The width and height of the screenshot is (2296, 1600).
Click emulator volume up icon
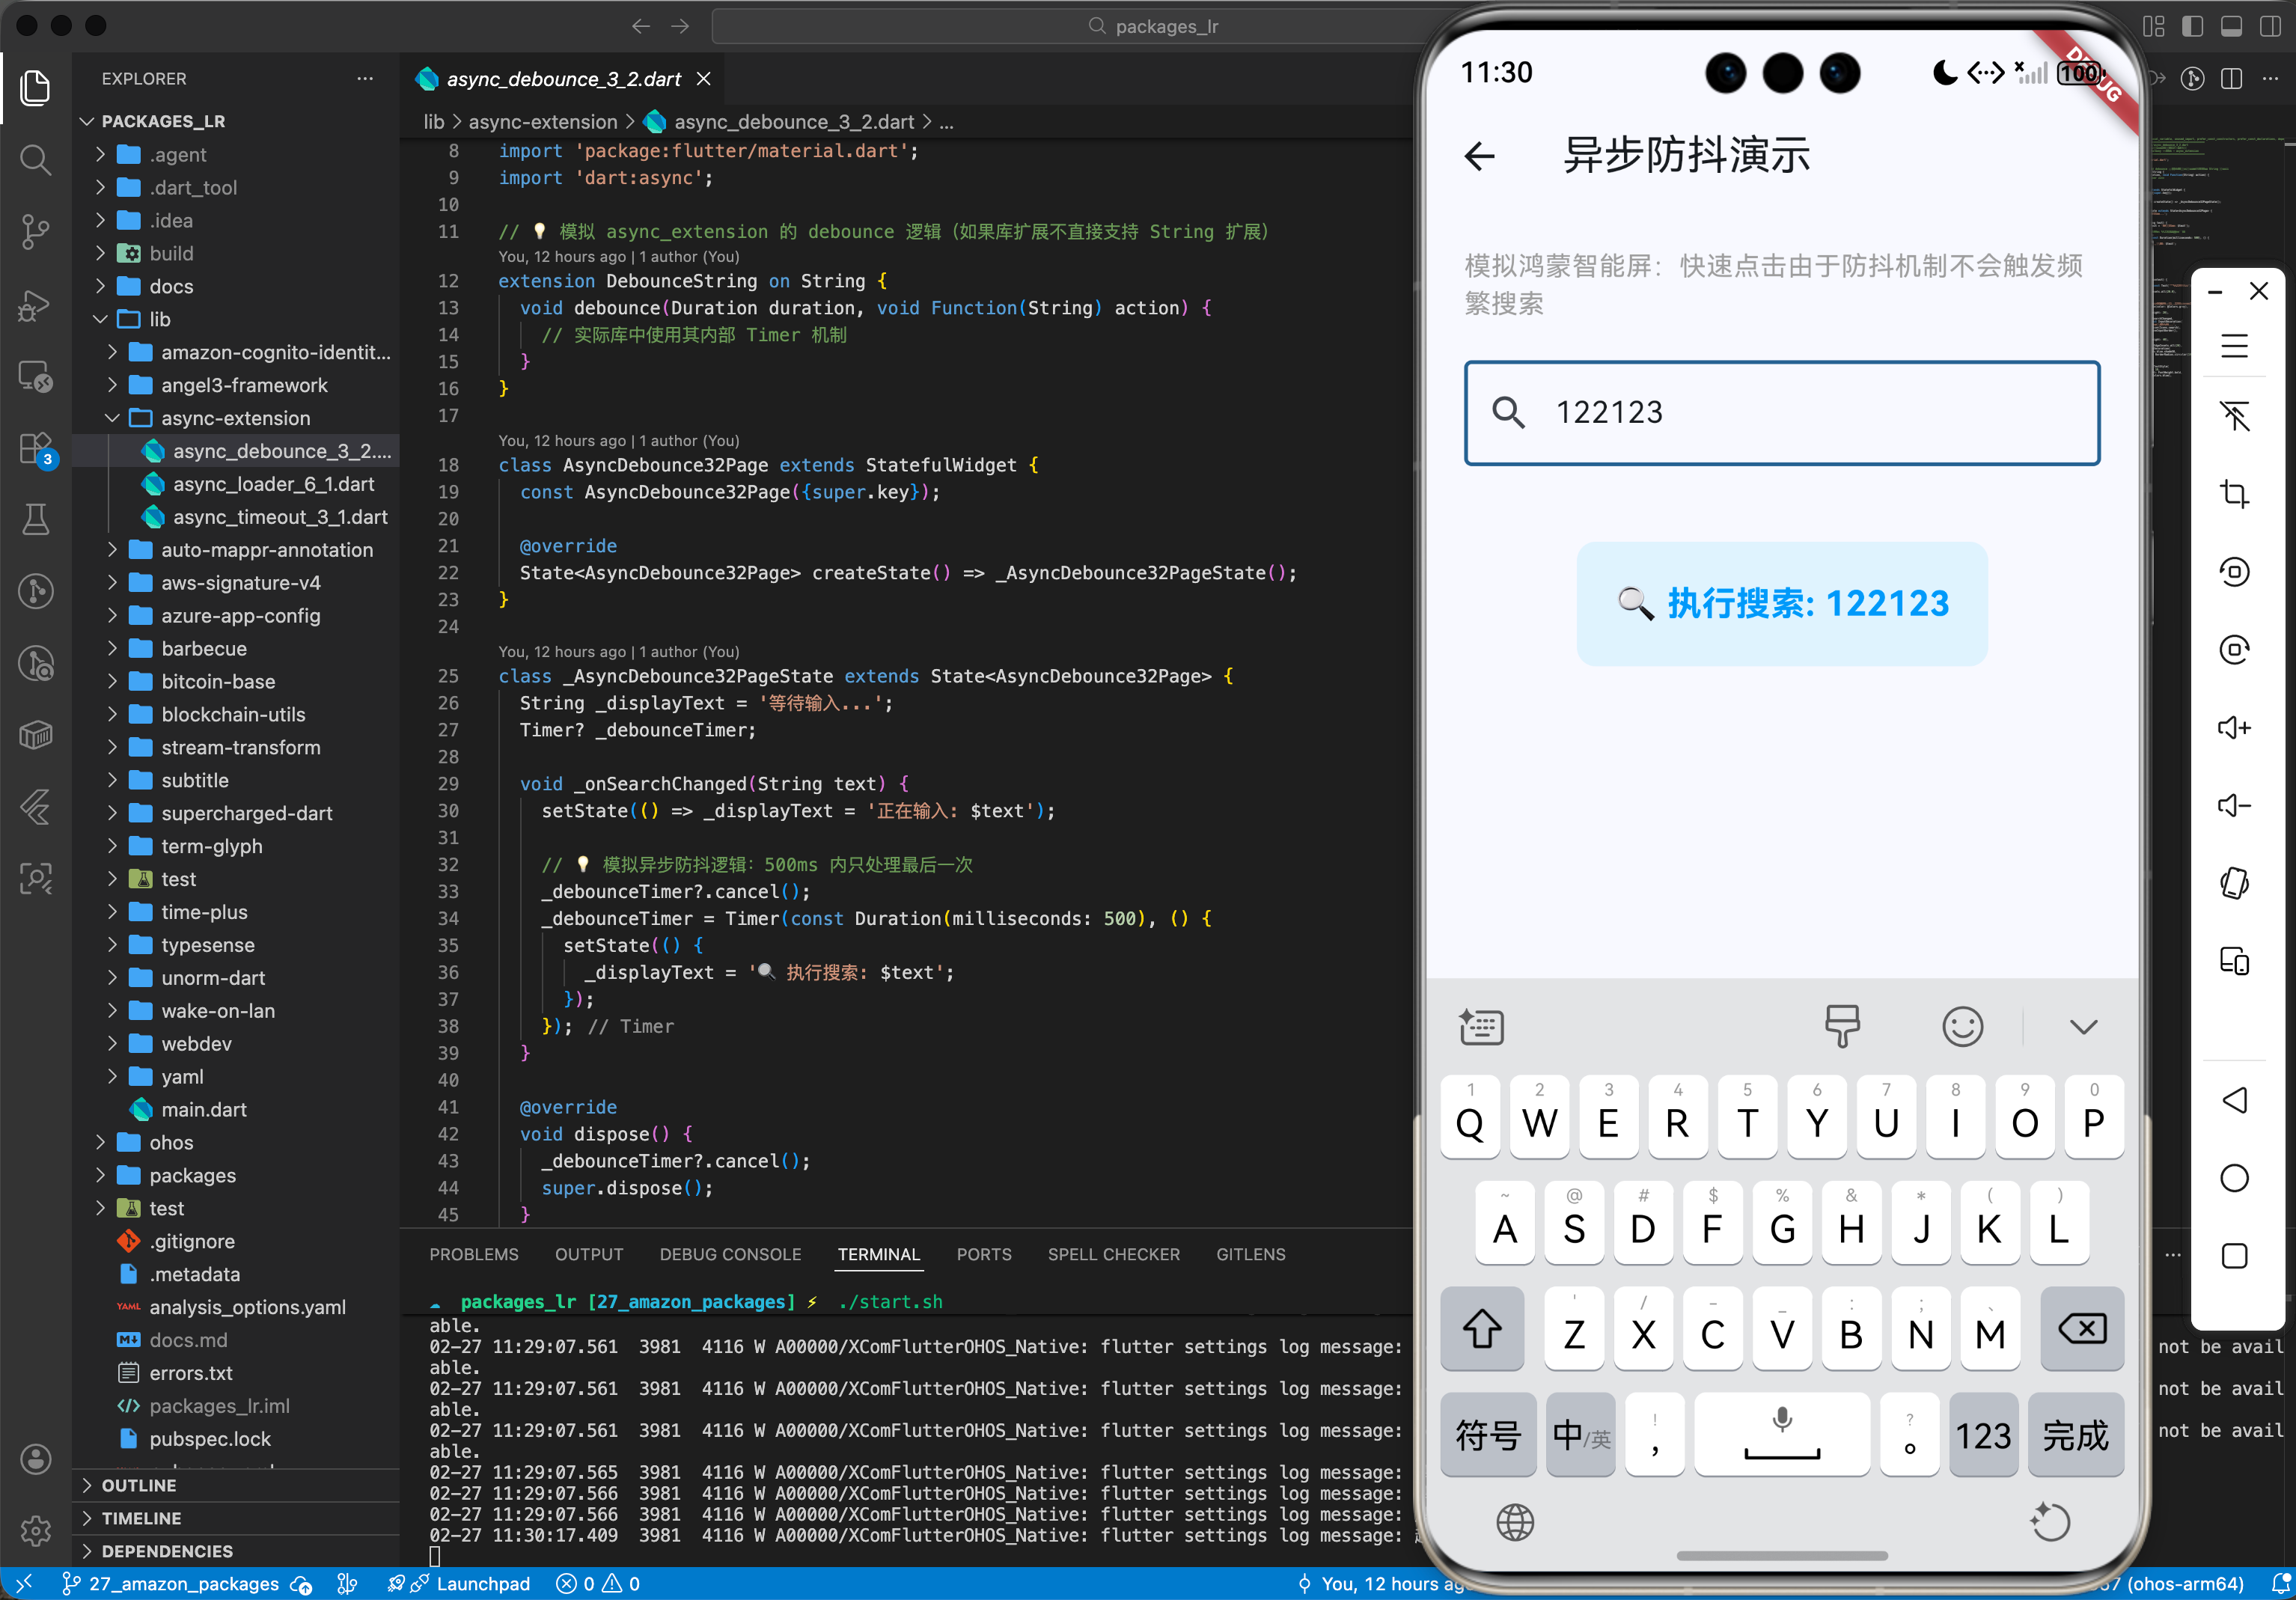(2233, 727)
